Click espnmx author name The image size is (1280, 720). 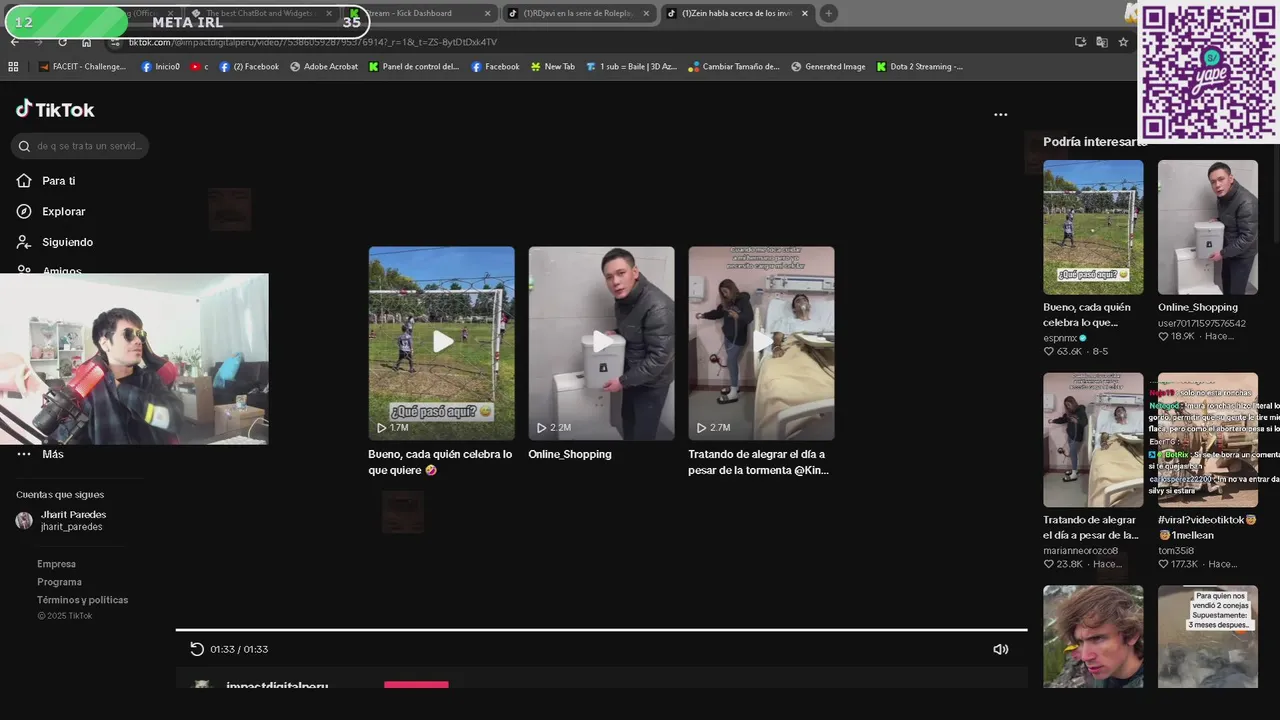coord(1060,338)
